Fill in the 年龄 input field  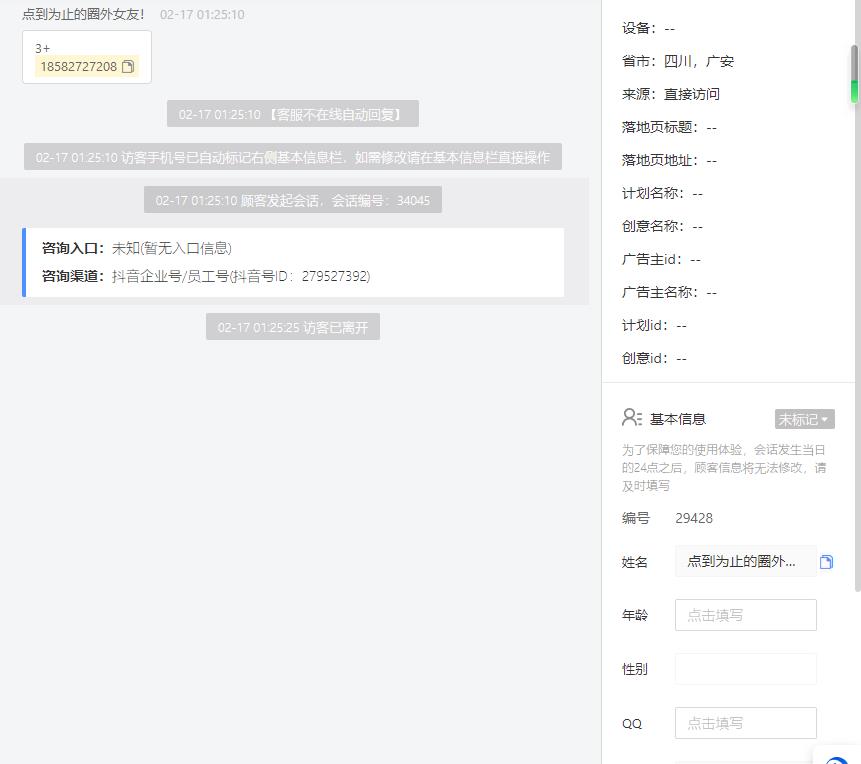coord(745,615)
